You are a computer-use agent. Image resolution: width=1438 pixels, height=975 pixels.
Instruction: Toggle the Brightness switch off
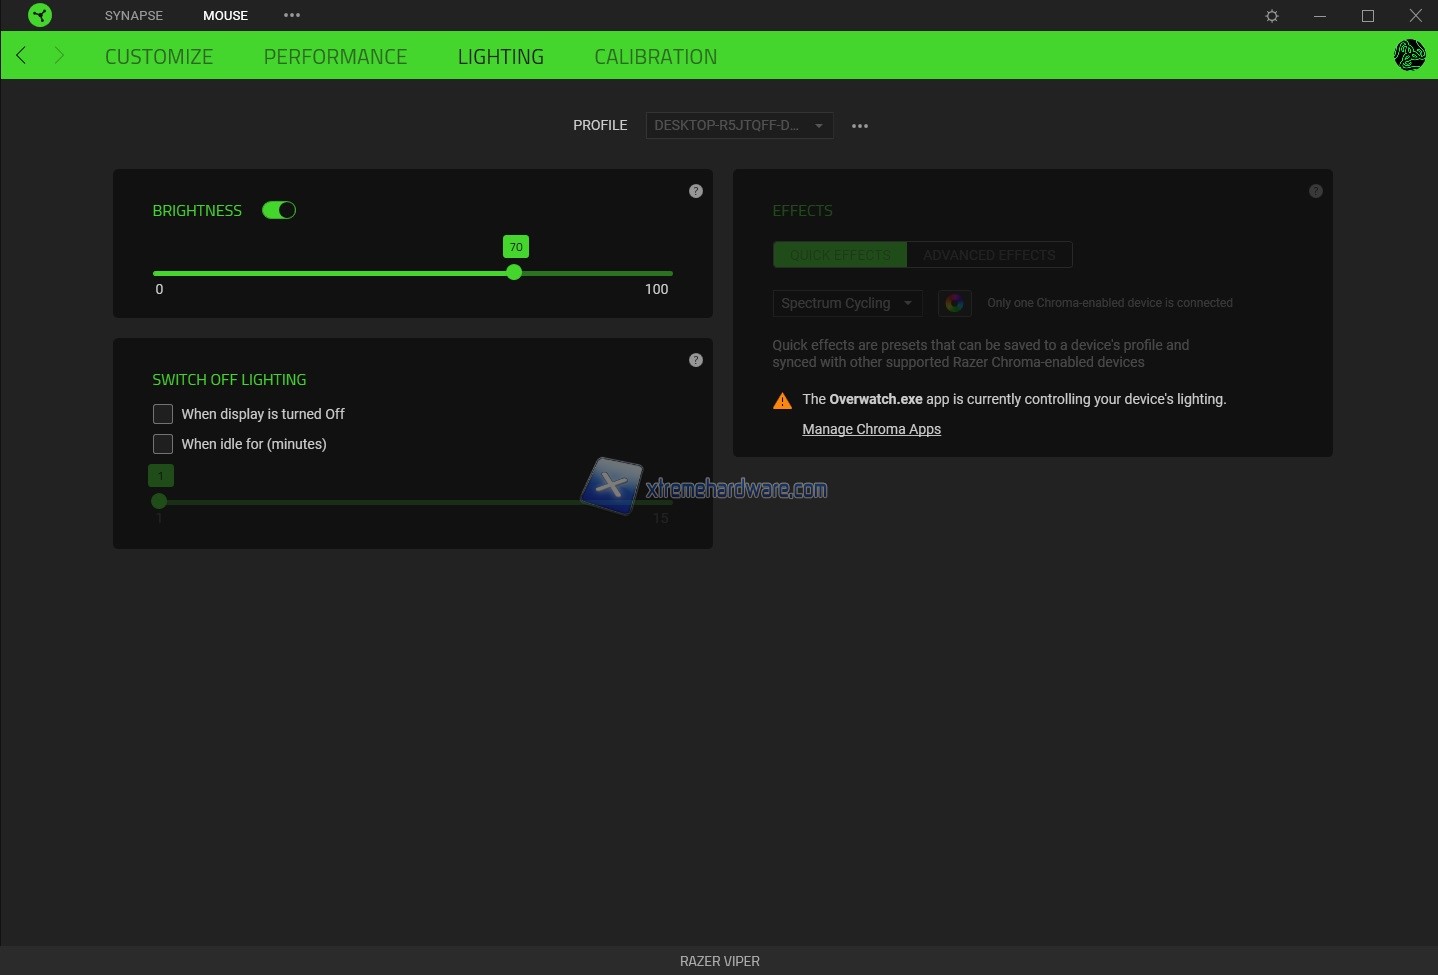279,210
